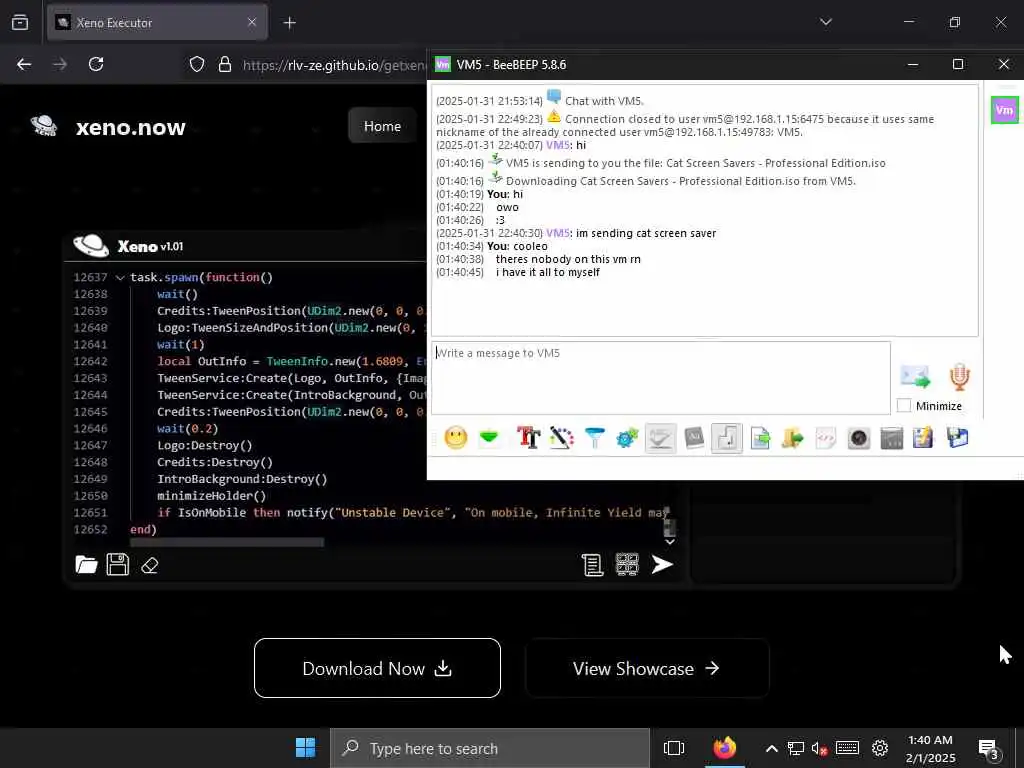
Task: Open the emoticons picker in BeeBEEP
Action: (x=456, y=438)
